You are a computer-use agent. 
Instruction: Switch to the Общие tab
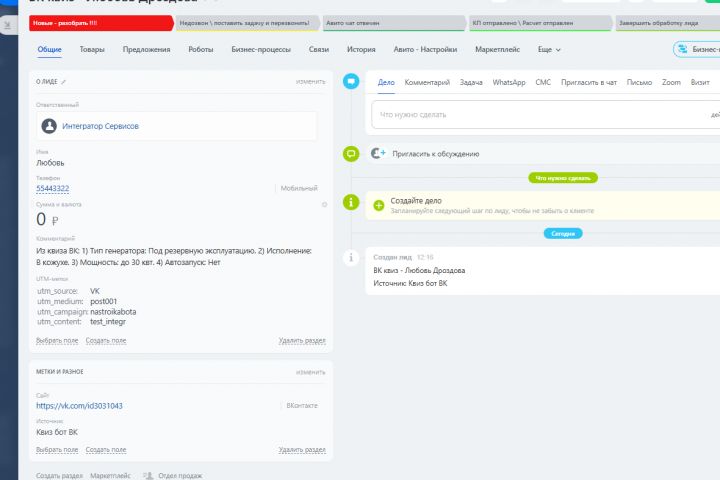point(49,49)
